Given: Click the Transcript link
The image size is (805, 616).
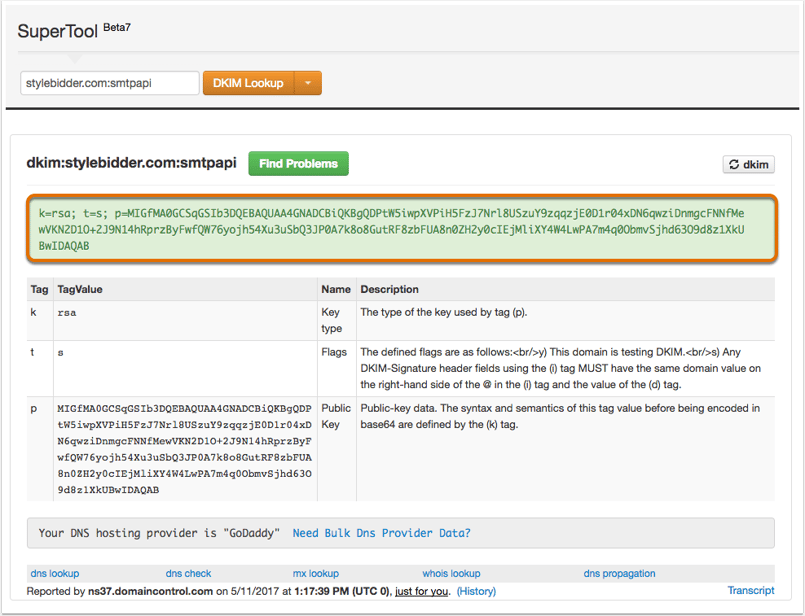Looking at the screenshot, I should coord(751,590).
